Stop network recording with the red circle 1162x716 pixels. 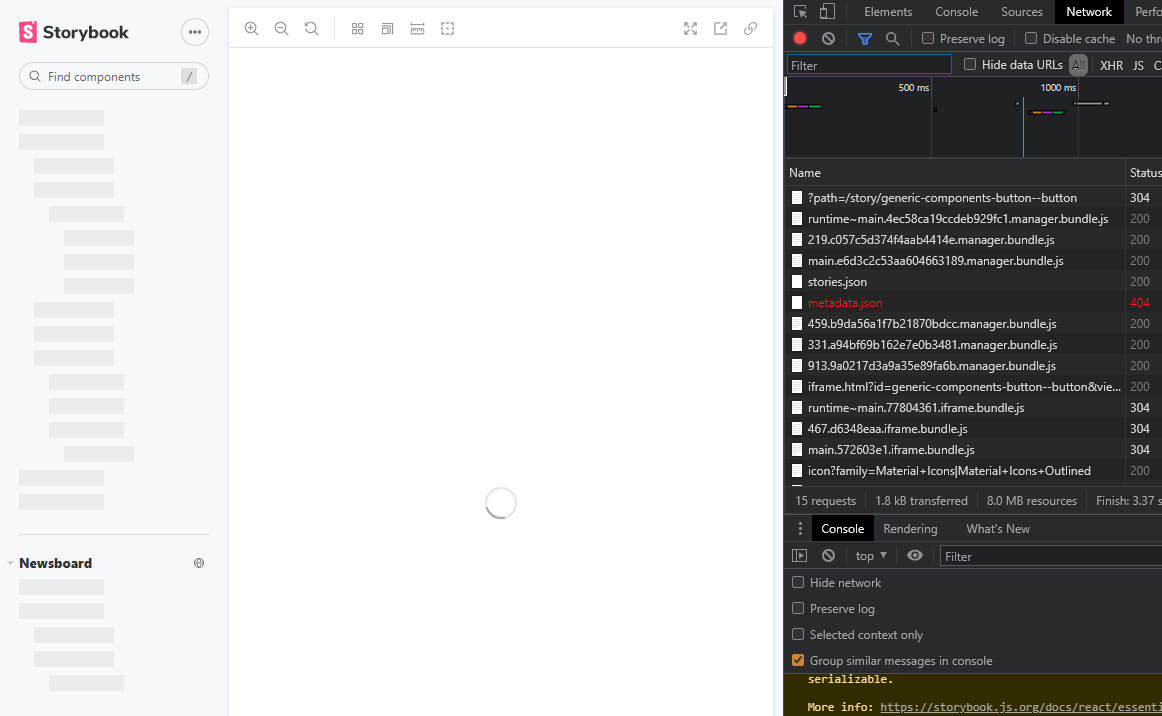tap(799, 38)
